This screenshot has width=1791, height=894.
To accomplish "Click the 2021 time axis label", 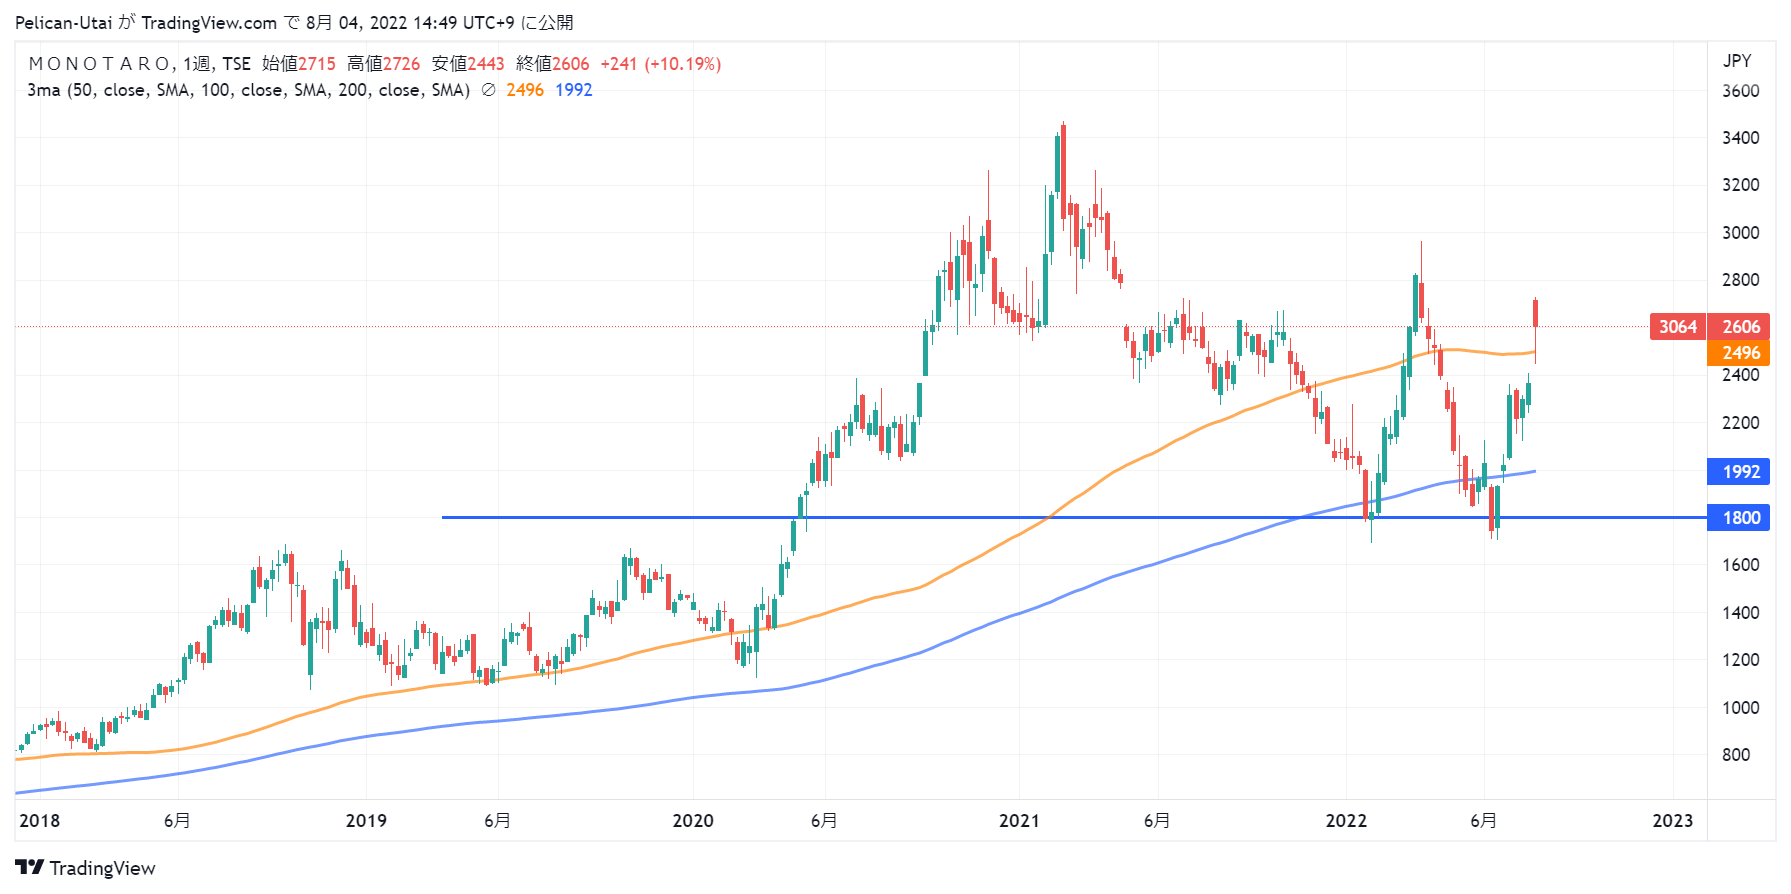I will [x=1019, y=821].
